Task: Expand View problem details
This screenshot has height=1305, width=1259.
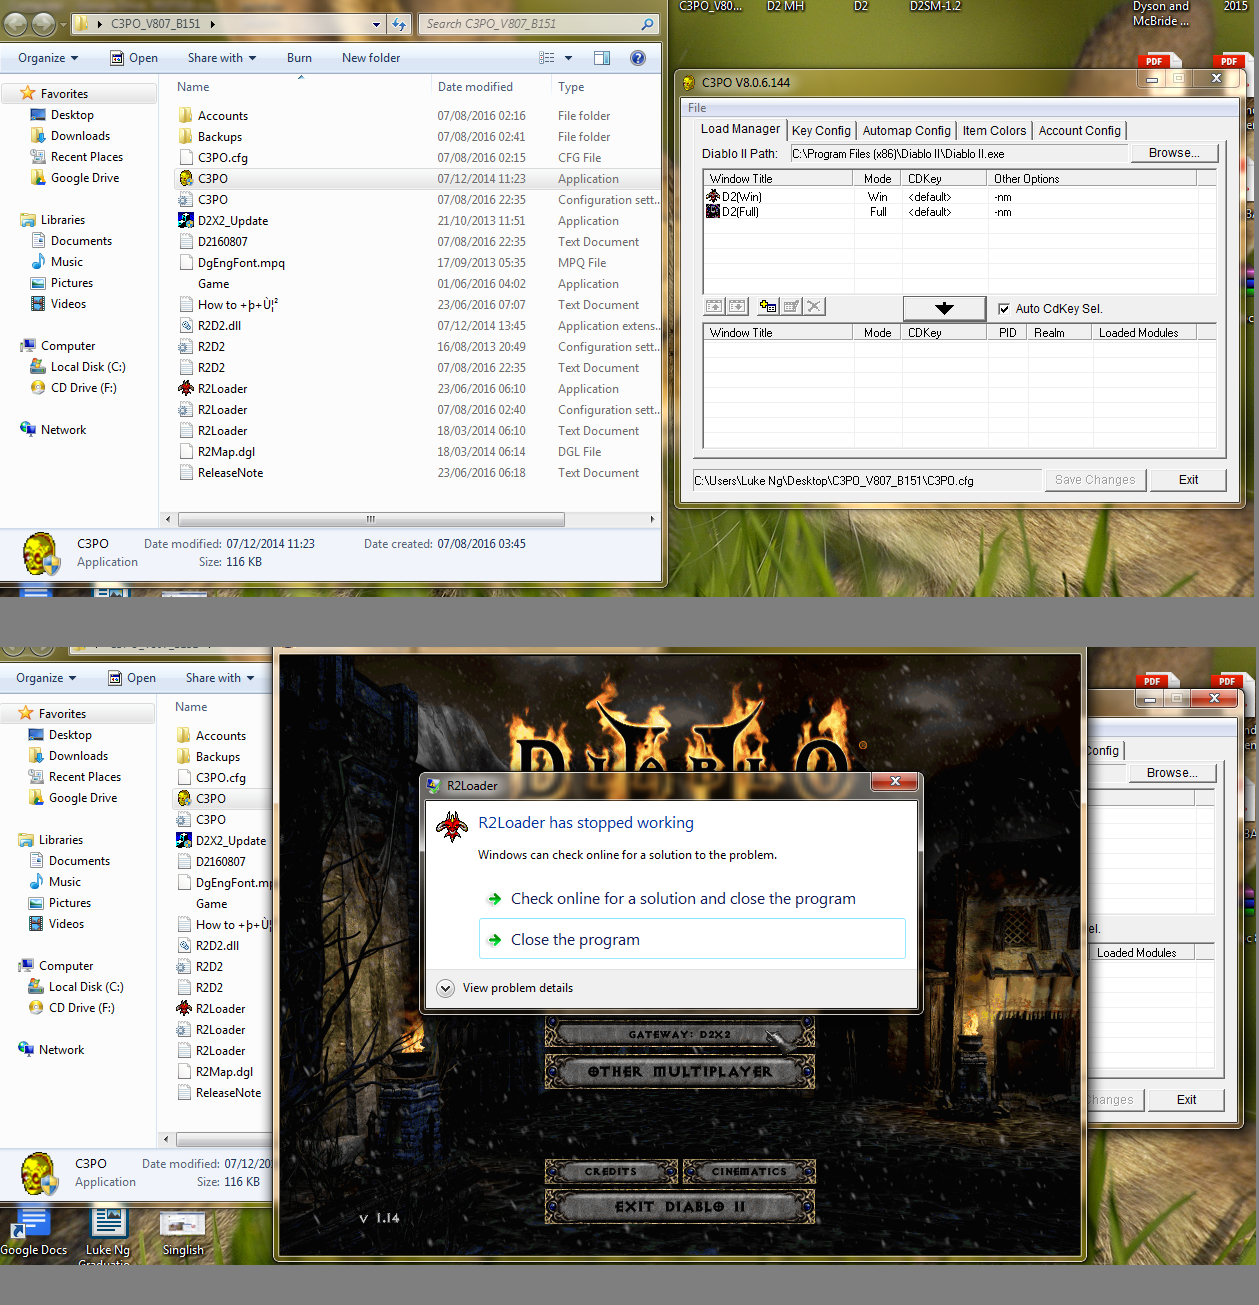Action: coord(506,988)
